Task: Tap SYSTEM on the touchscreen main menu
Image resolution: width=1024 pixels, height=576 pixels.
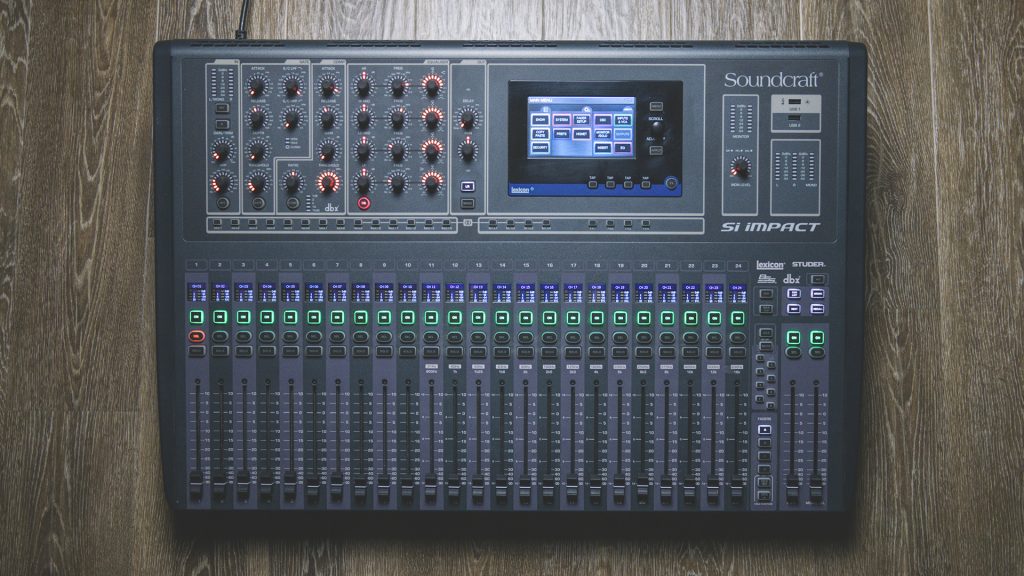Action: [560, 119]
